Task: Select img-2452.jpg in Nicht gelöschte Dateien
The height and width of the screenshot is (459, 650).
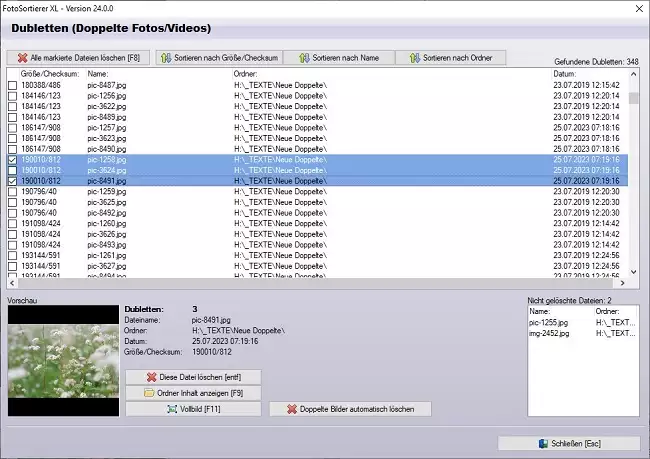Action: pyautogui.click(x=548, y=333)
